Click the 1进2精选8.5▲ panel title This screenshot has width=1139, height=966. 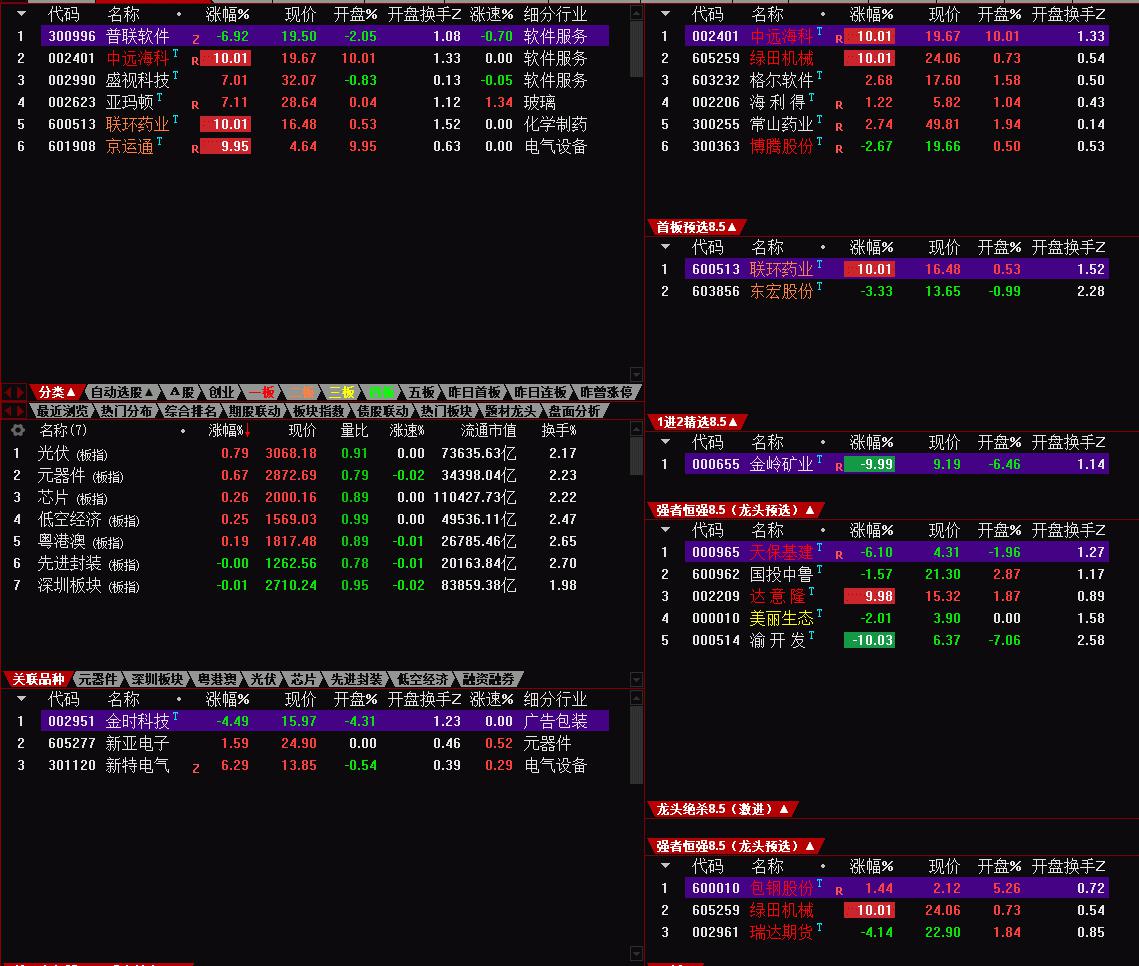tap(697, 422)
